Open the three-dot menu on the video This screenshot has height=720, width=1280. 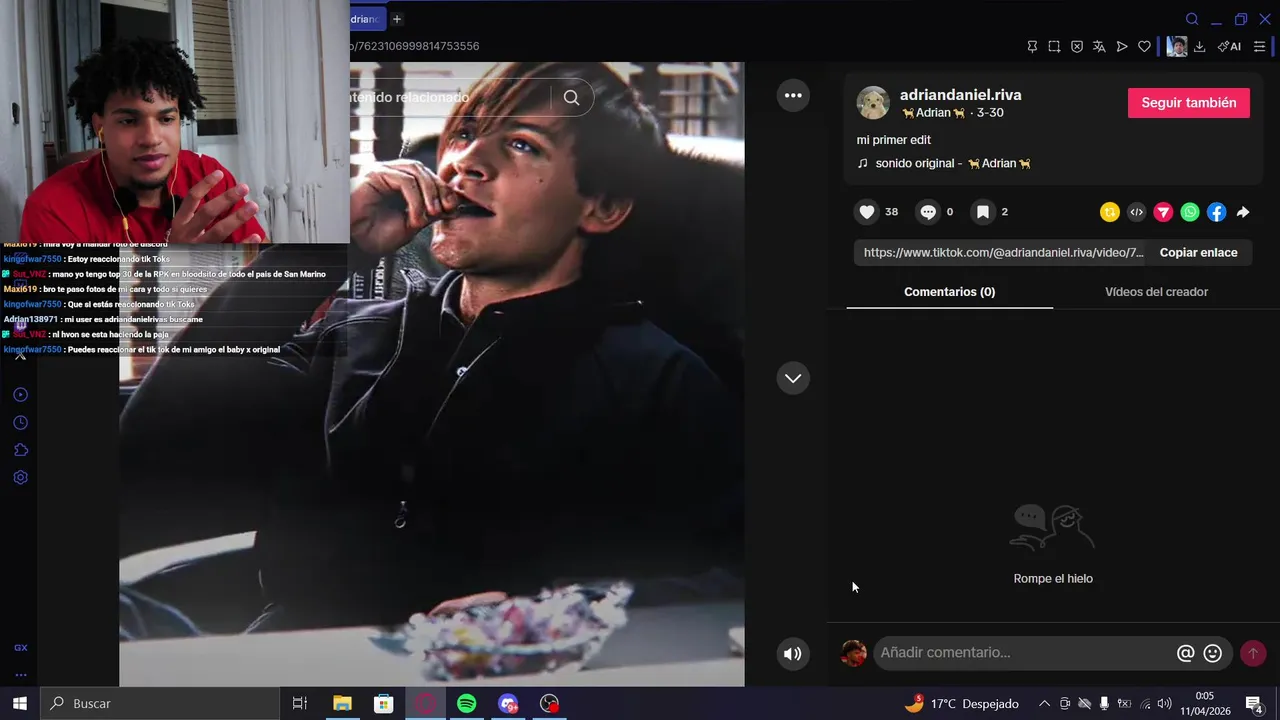tap(793, 95)
